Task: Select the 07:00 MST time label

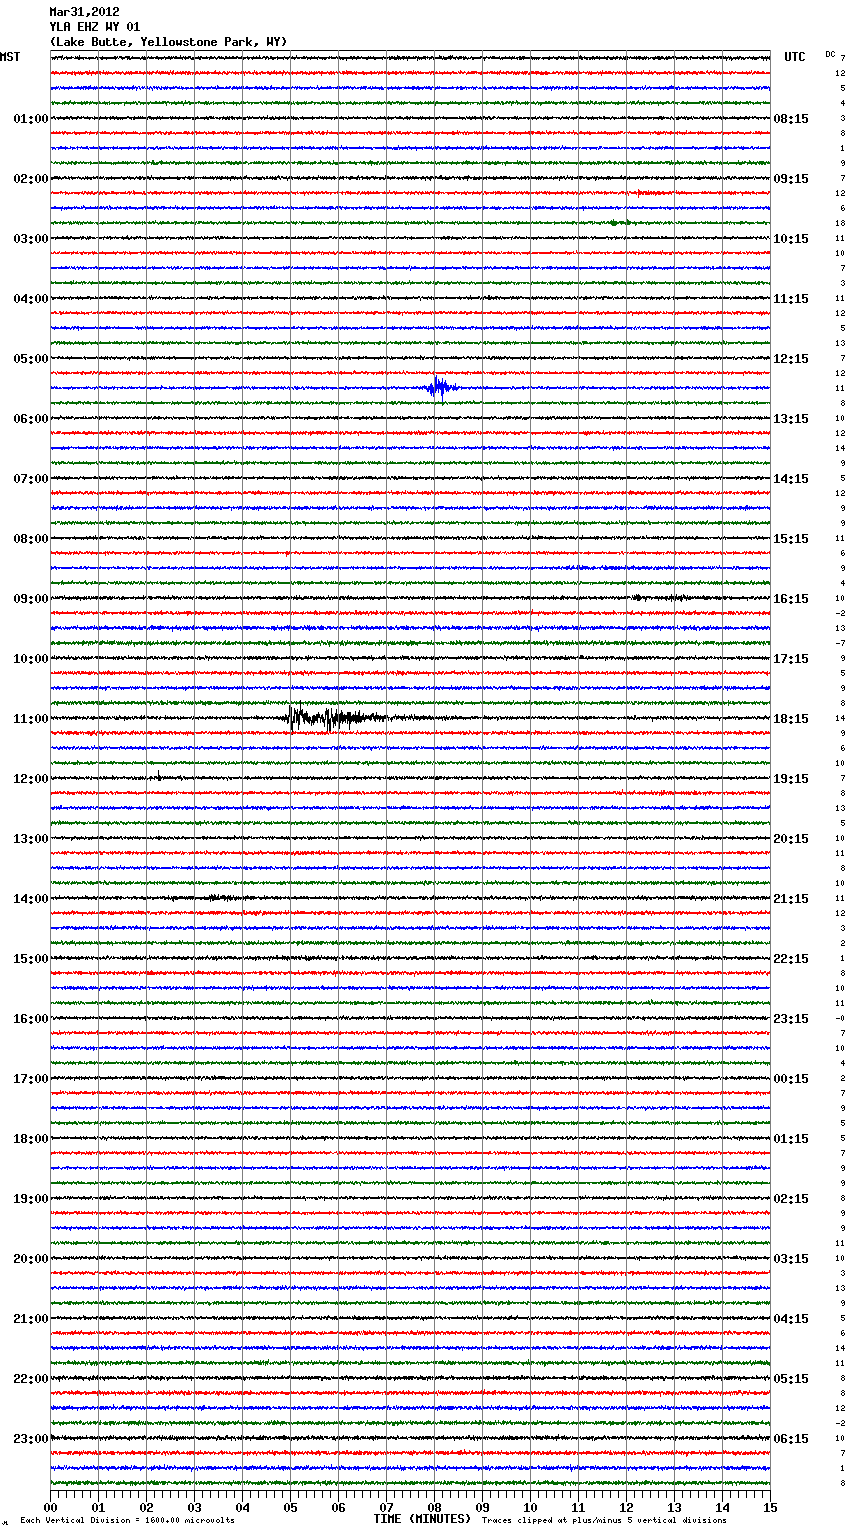Action: click(x=31, y=479)
